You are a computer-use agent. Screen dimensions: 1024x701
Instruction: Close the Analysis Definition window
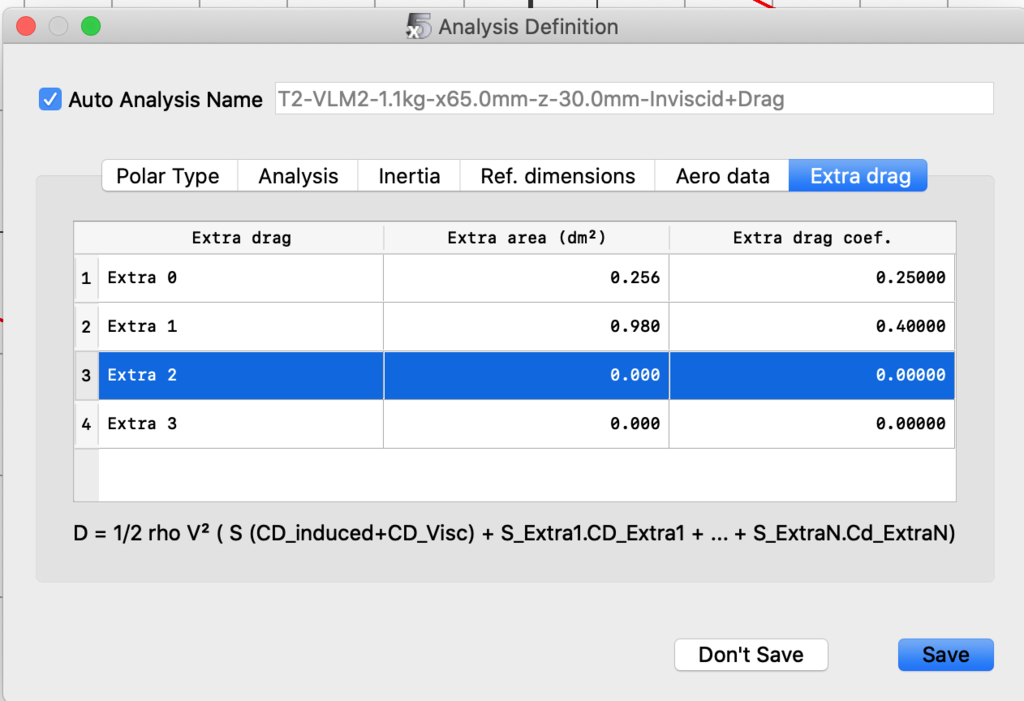[x=26, y=27]
